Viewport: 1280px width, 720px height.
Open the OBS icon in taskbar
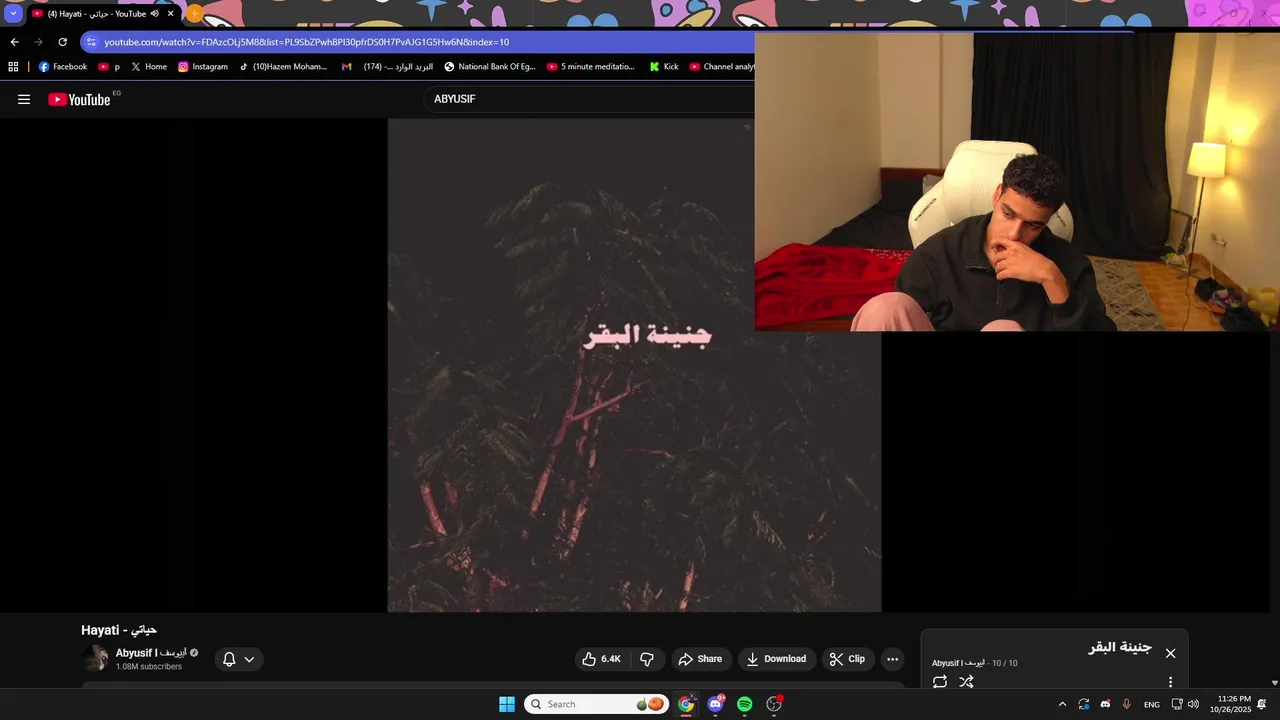click(x=774, y=704)
